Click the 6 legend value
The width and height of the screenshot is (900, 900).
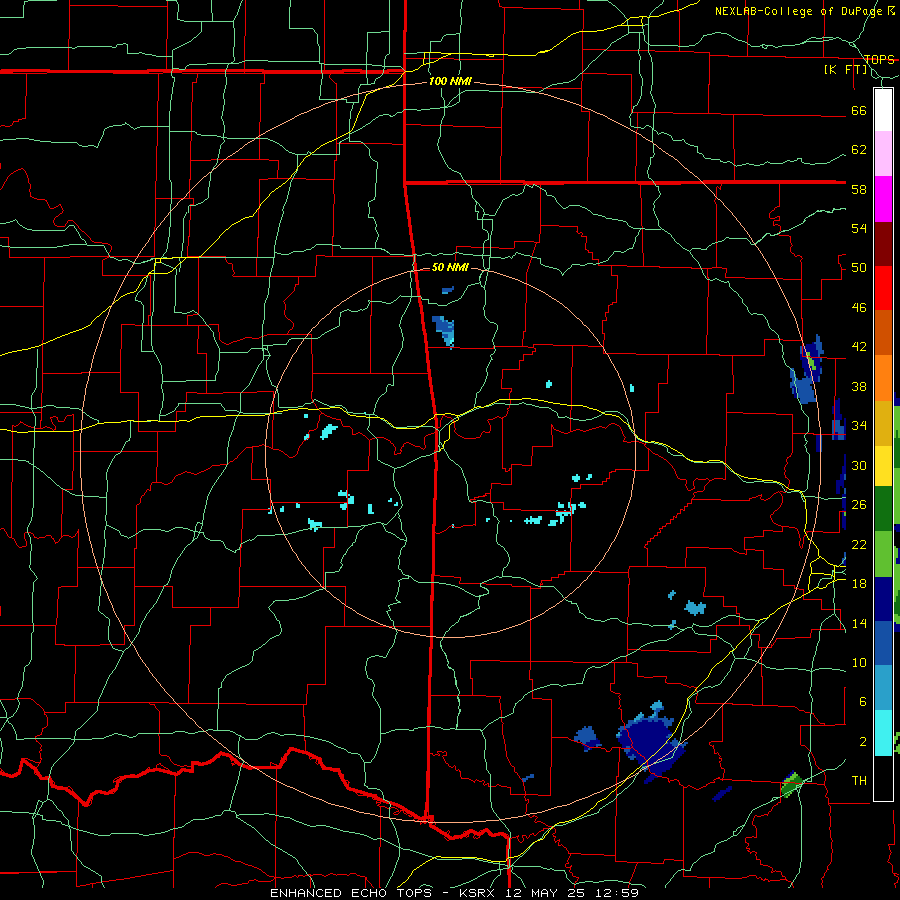[863, 702]
